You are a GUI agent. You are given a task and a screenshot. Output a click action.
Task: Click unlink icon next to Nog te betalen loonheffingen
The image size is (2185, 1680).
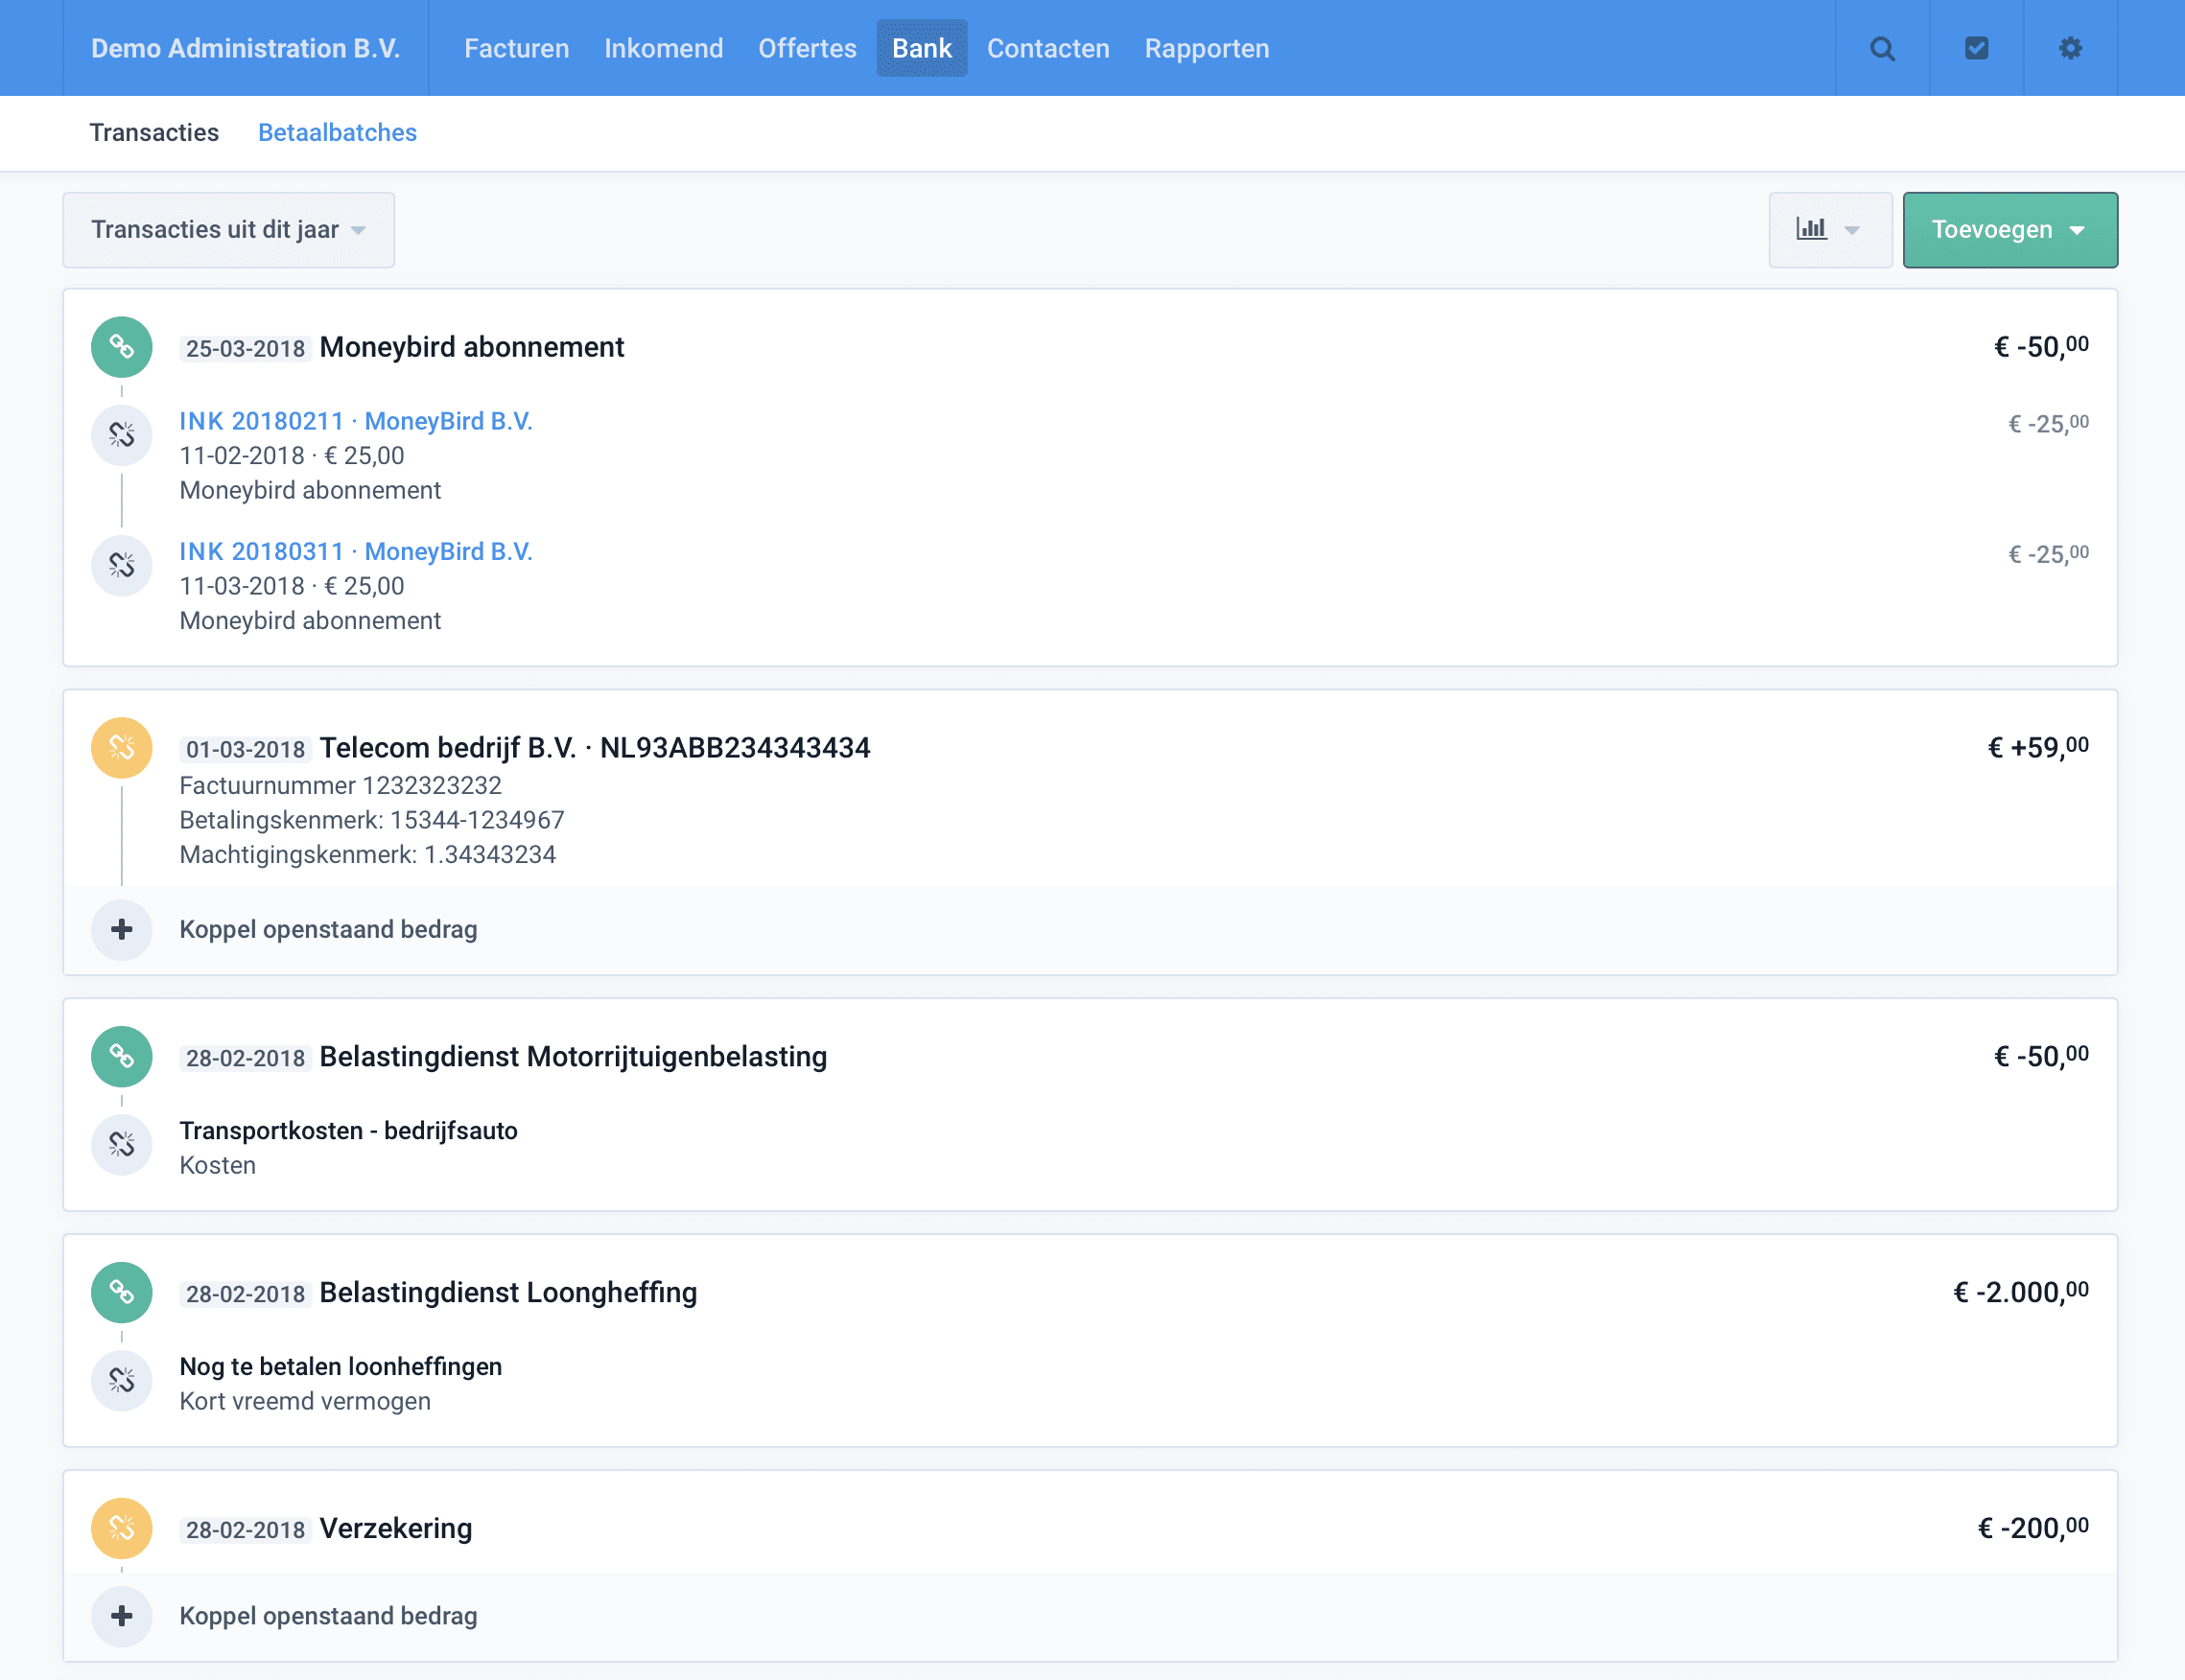click(121, 1381)
